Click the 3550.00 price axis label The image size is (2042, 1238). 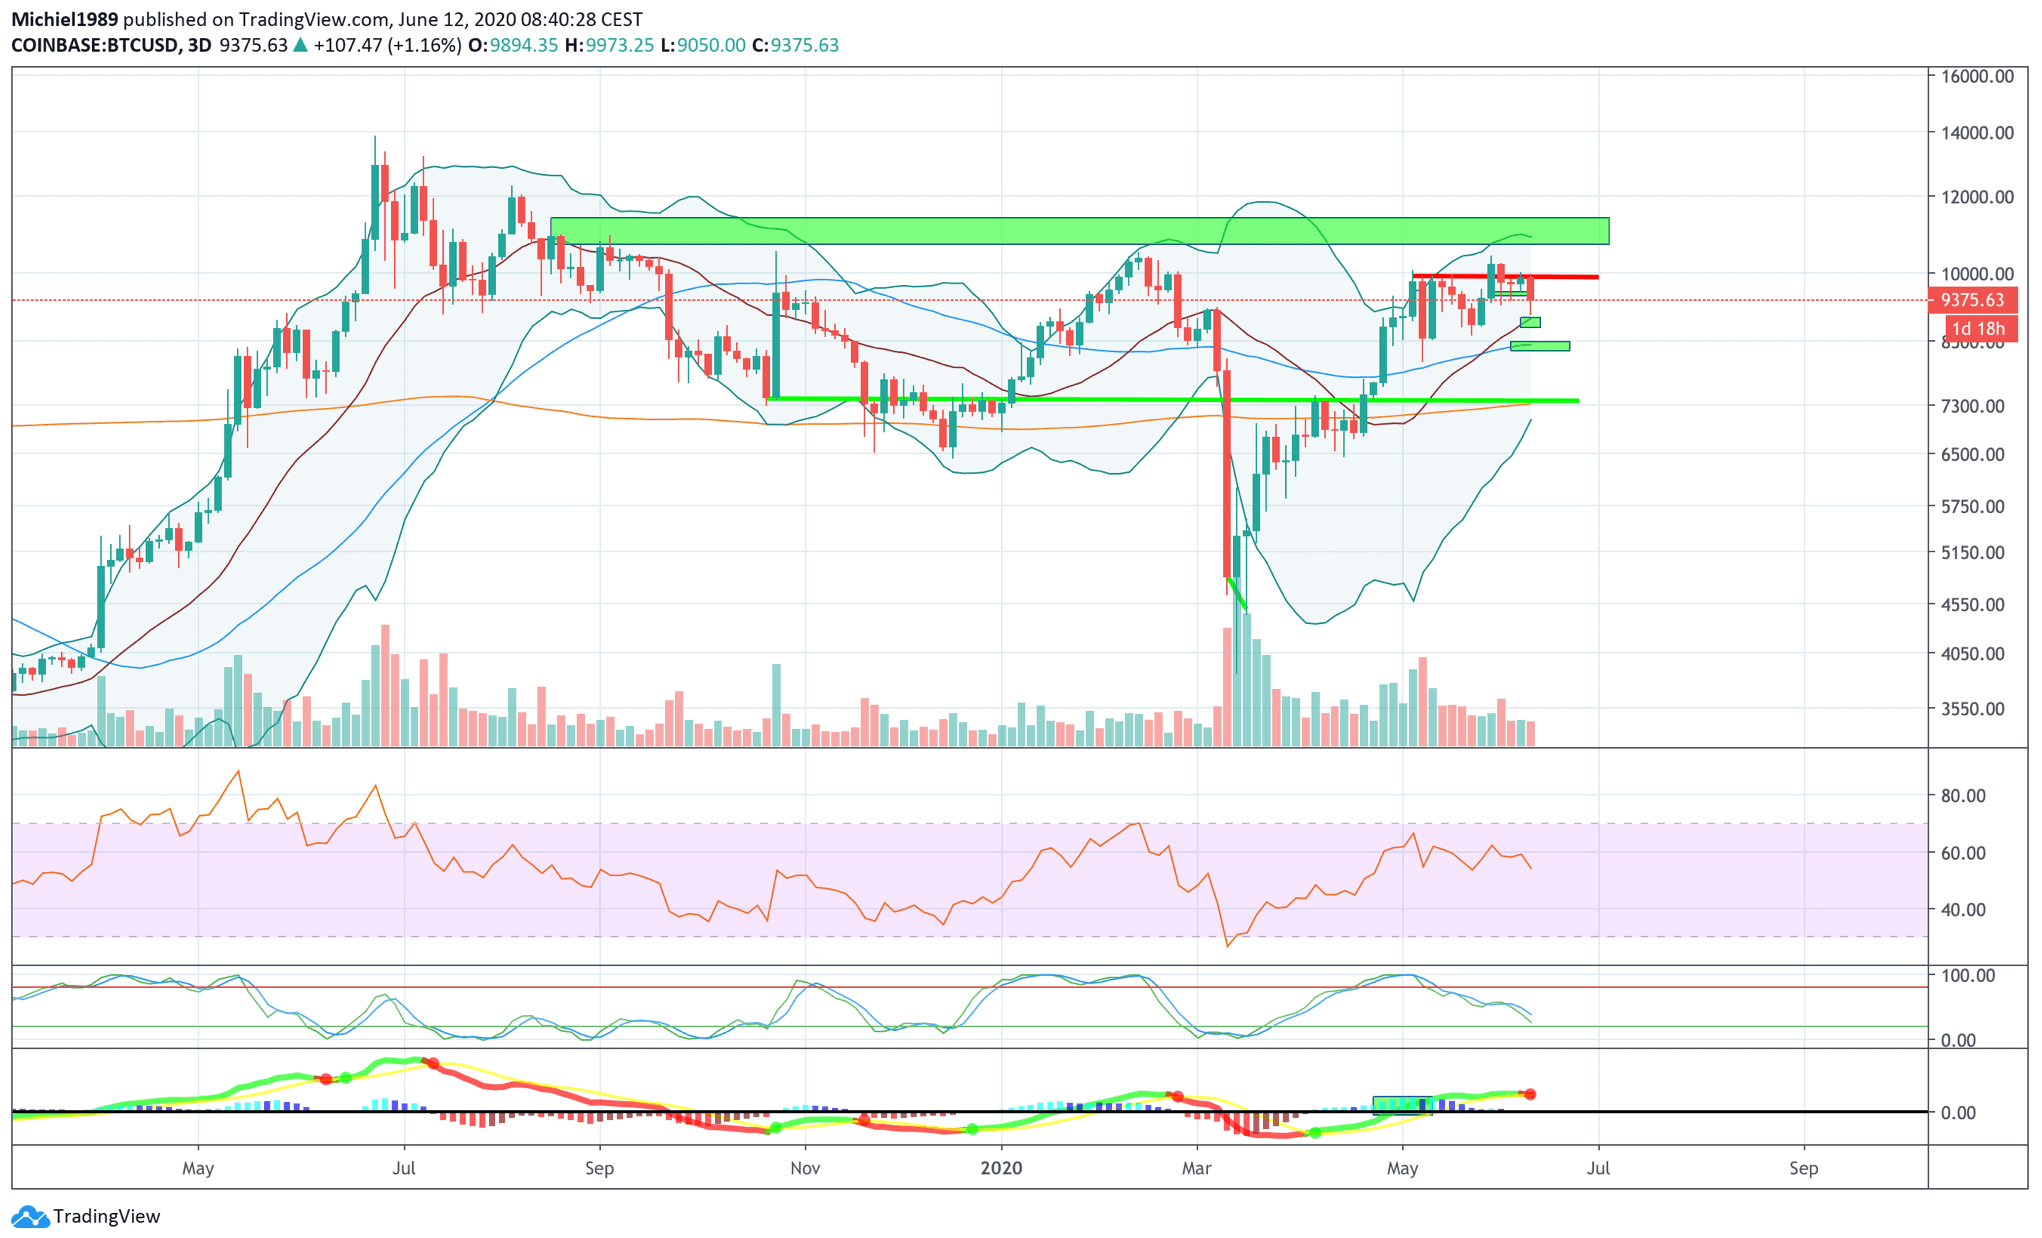pos(1973,709)
